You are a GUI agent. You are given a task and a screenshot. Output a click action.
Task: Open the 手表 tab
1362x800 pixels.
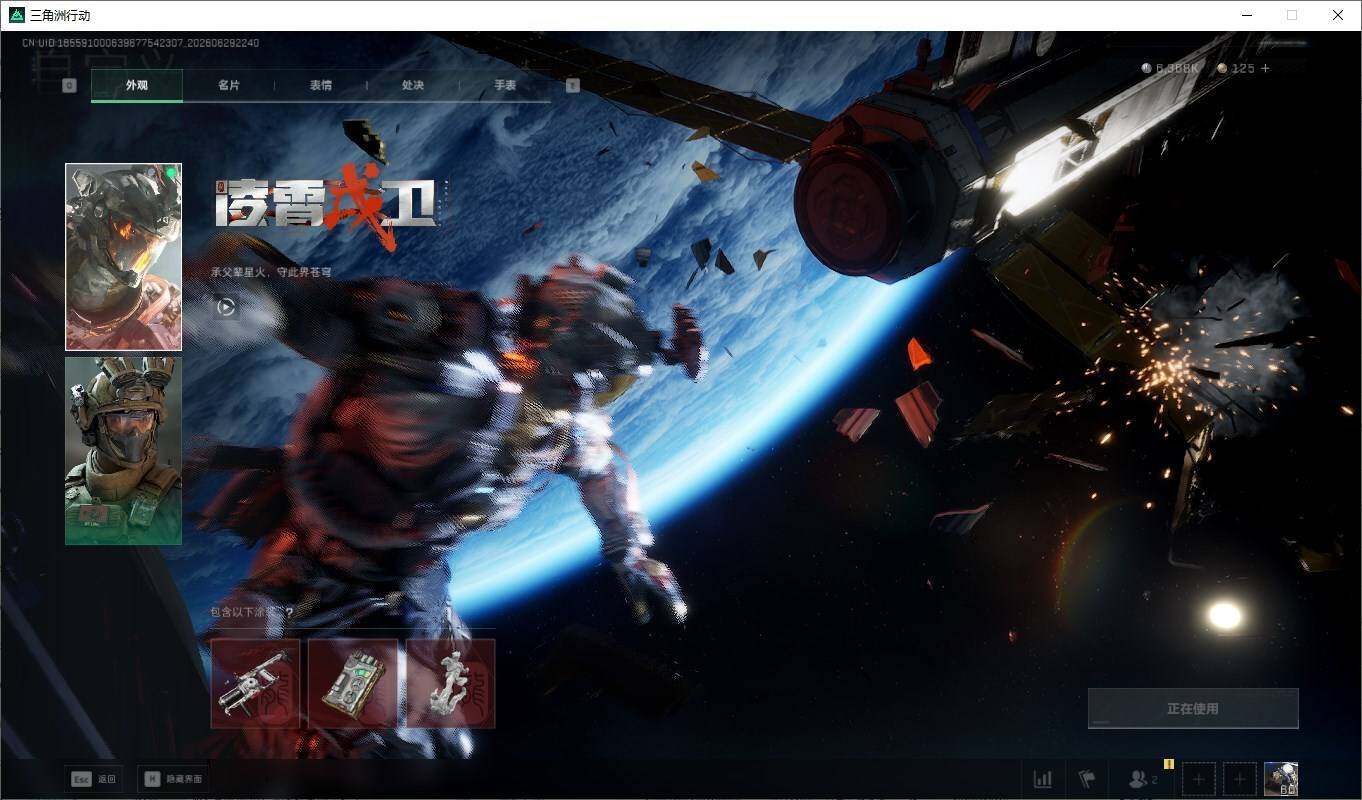click(x=505, y=85)
